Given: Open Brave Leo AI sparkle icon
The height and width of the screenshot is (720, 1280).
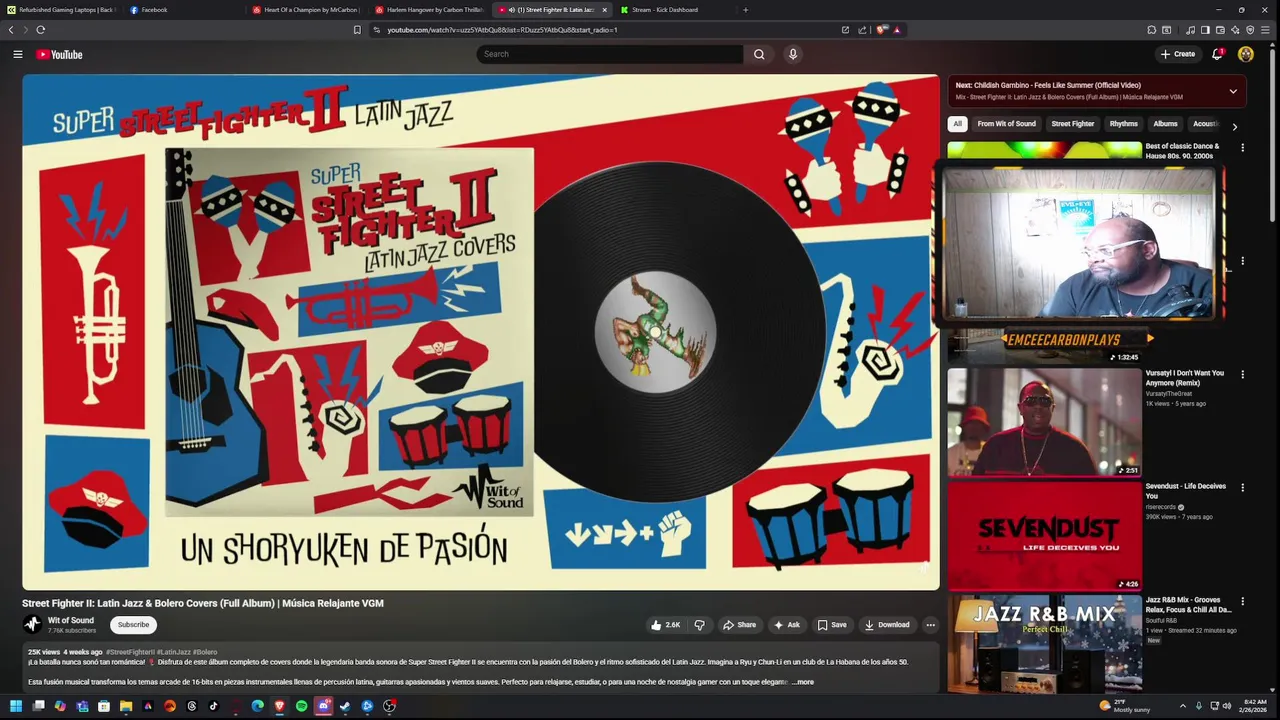Looking at the screenshot, I should click(1235, 30).
